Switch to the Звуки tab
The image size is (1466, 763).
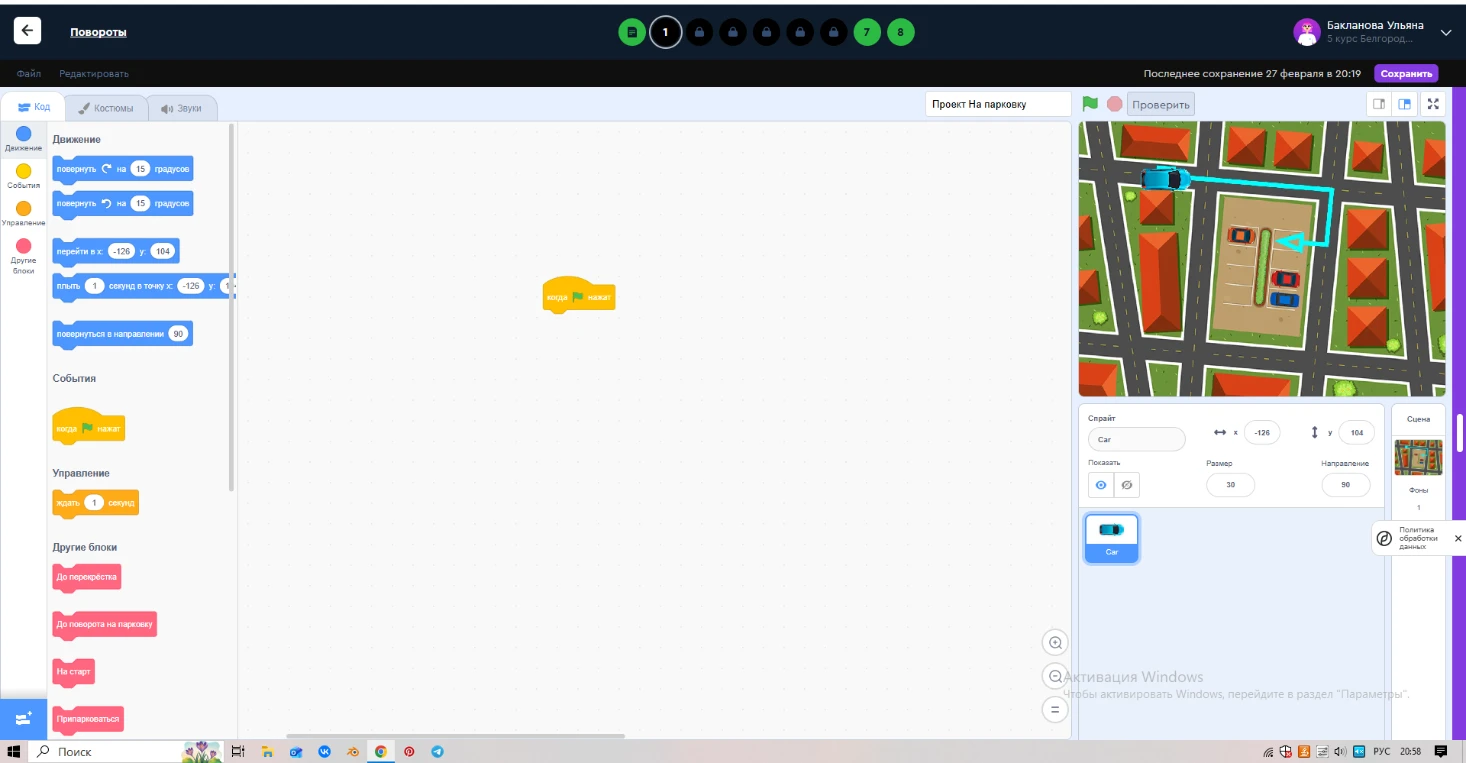pos(181,108)
